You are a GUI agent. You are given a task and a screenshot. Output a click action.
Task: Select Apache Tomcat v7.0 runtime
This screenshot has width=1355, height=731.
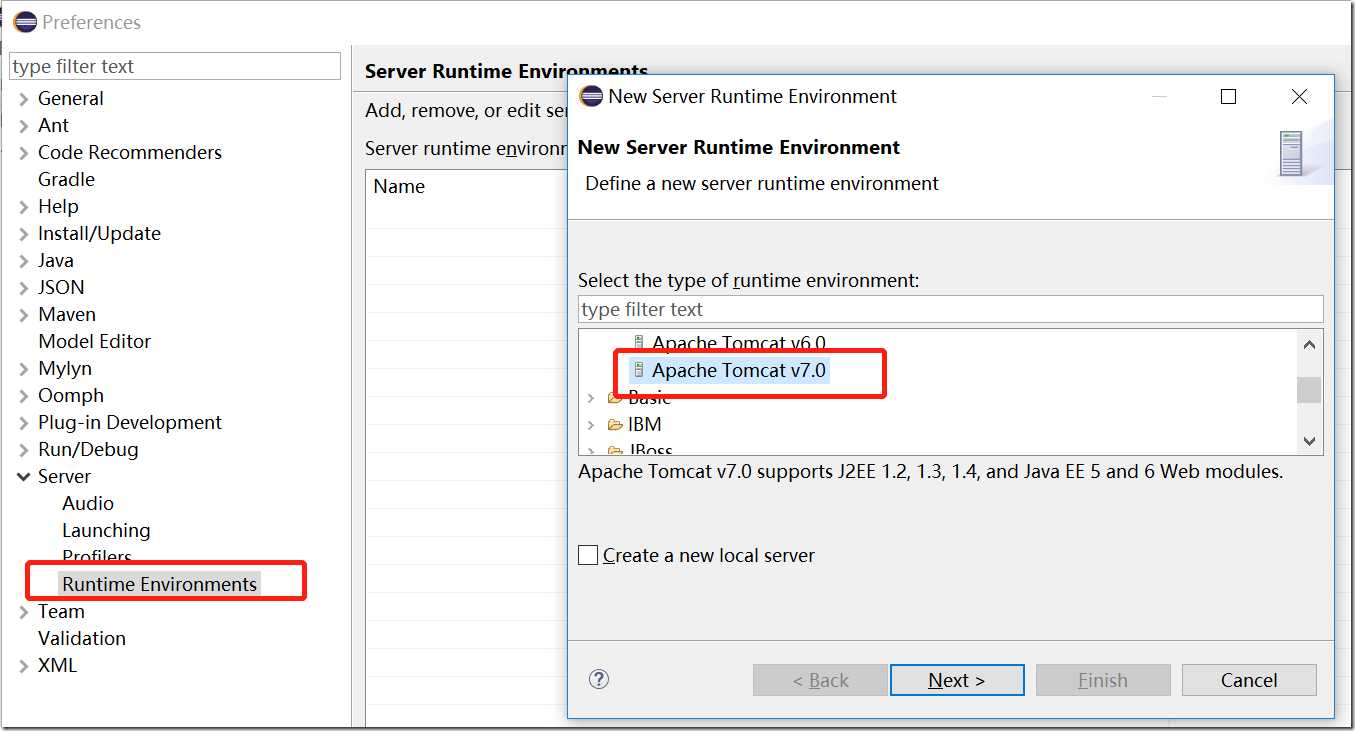(x=739, y=370)
